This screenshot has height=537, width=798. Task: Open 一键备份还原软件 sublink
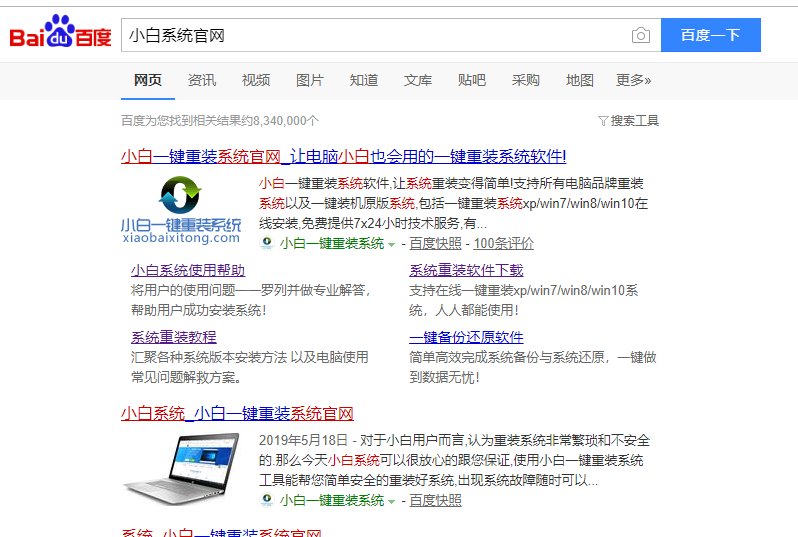tap(466, 337)
